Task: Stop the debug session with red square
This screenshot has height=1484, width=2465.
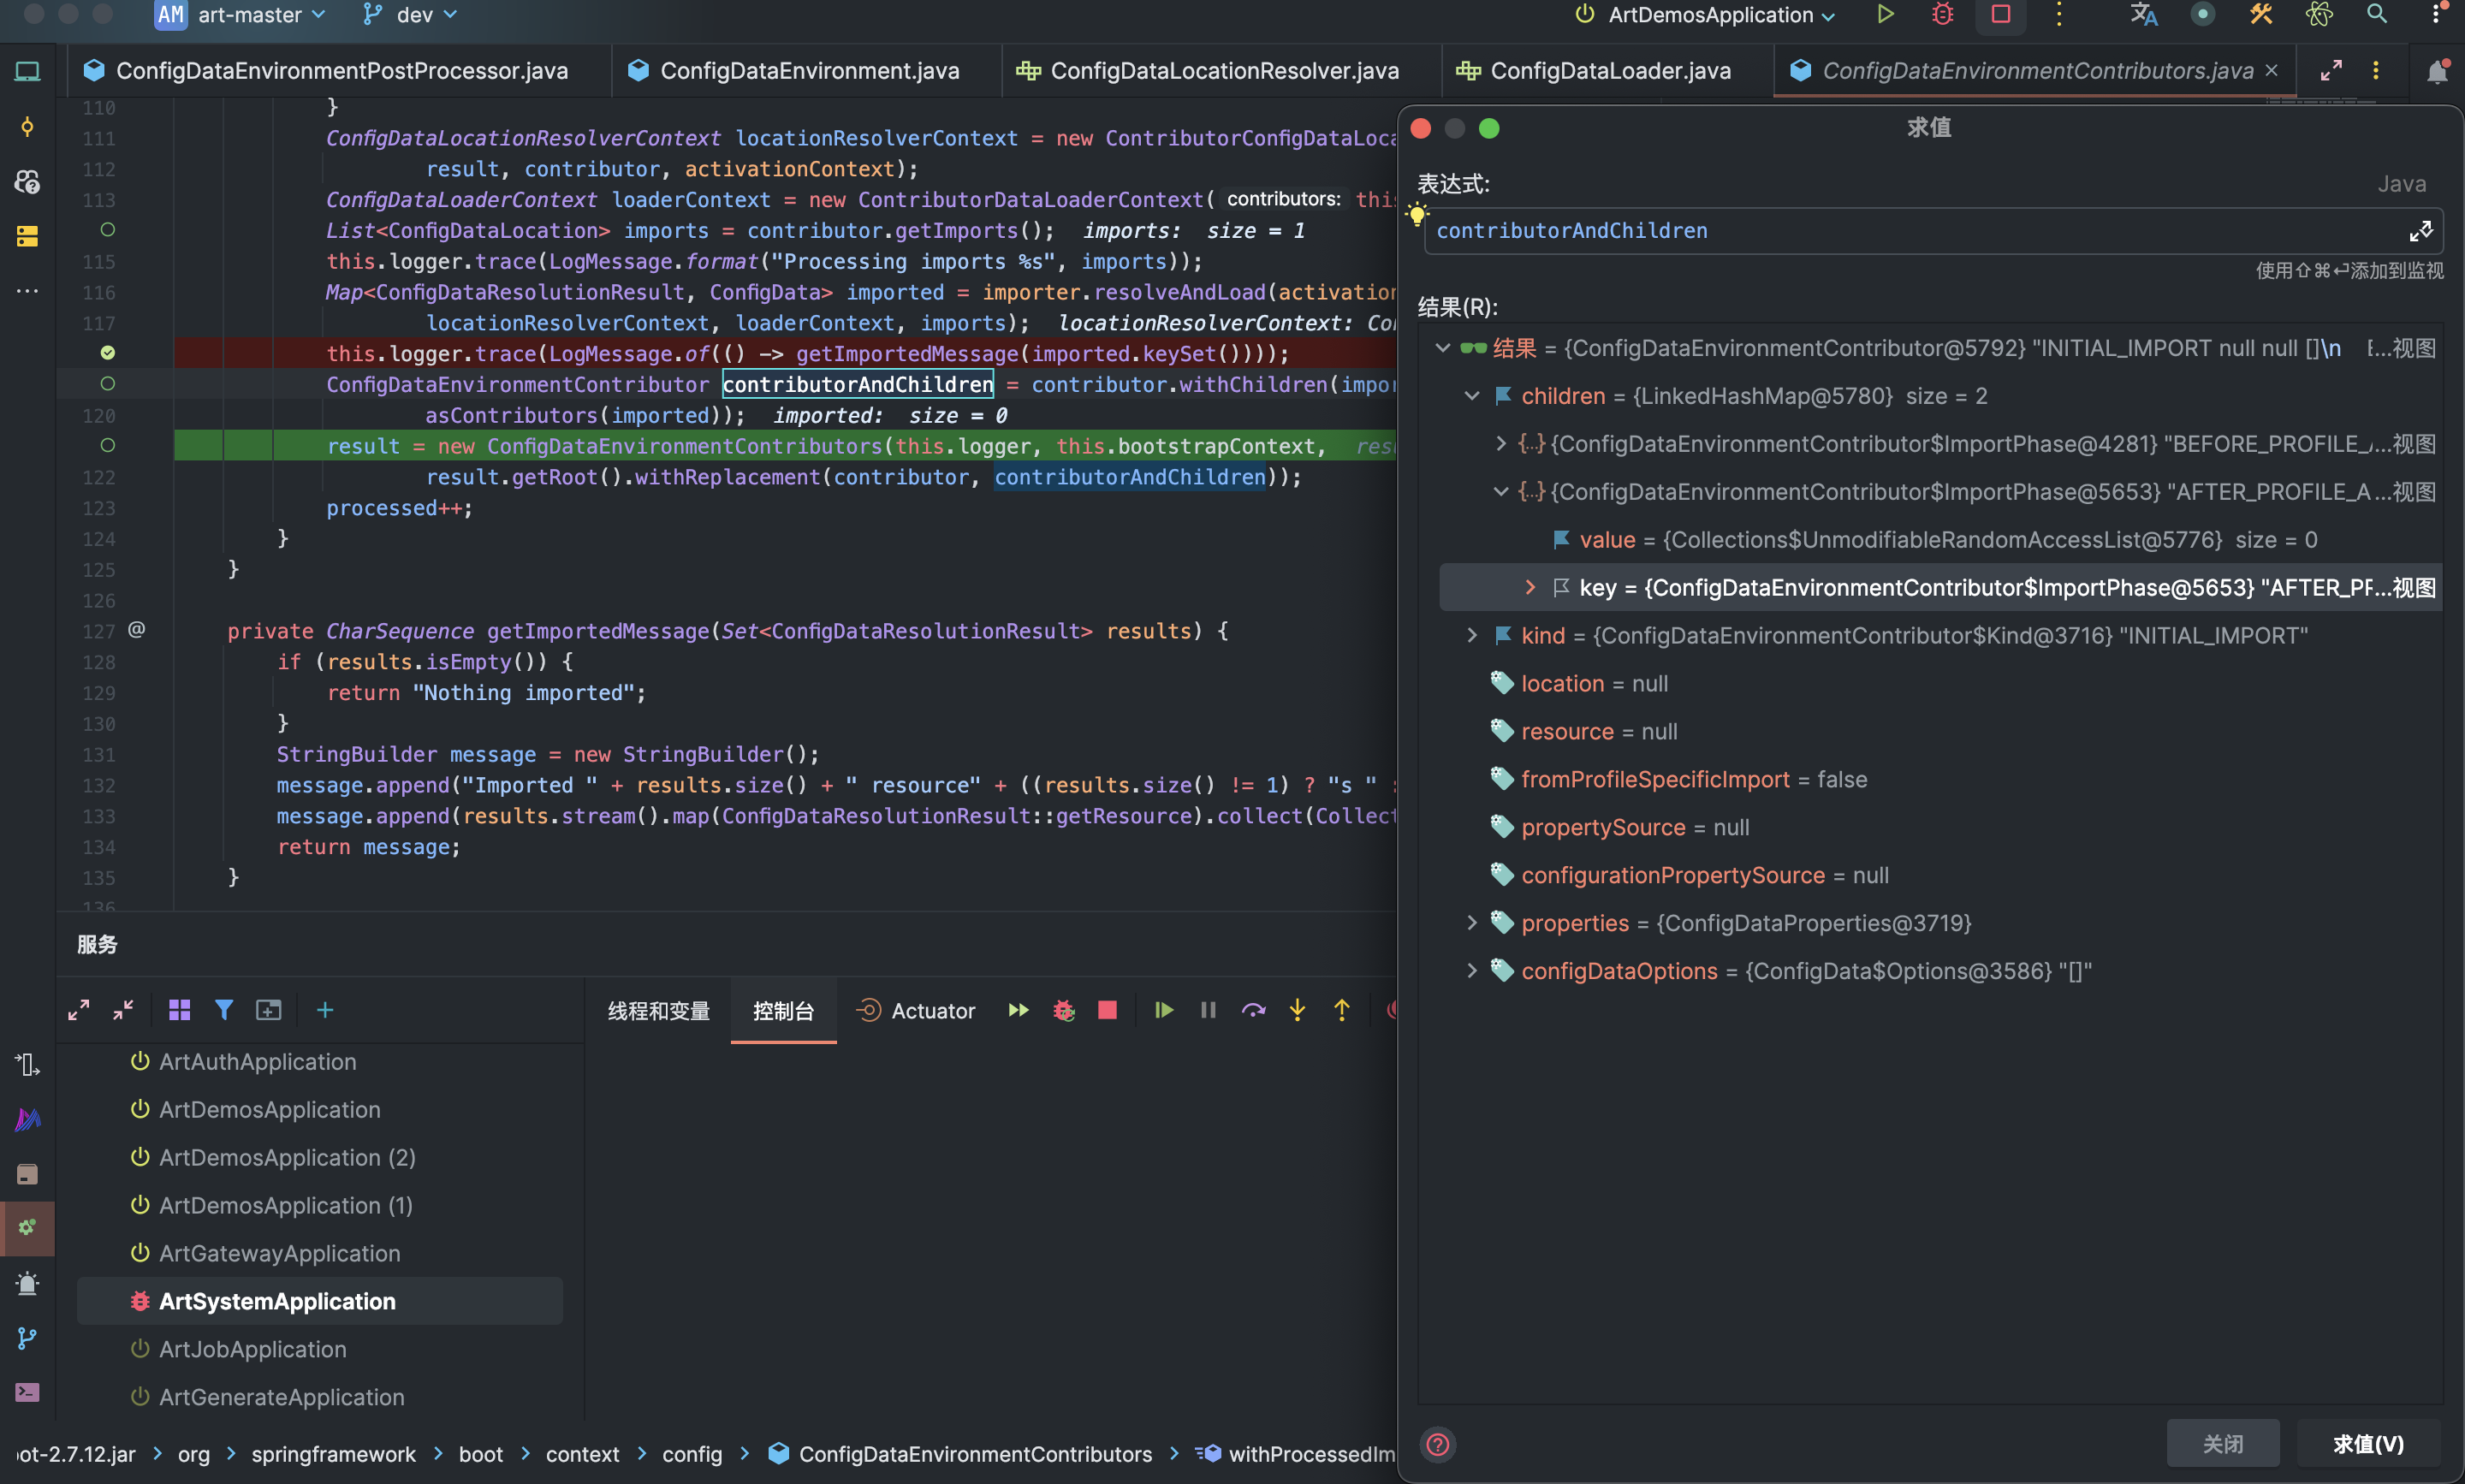Action: 1107,1010
